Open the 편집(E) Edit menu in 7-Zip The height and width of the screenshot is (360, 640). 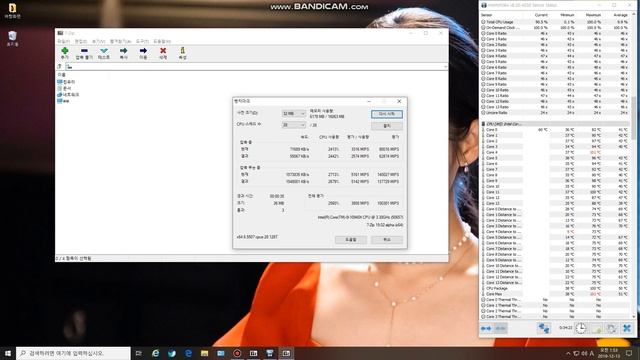pos(81,41)
